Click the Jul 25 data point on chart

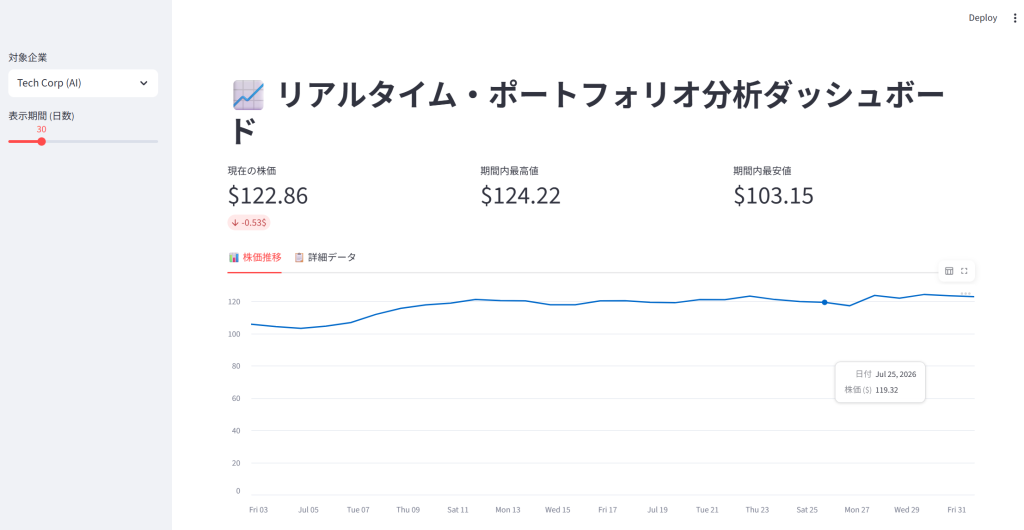tap(825, 302)
